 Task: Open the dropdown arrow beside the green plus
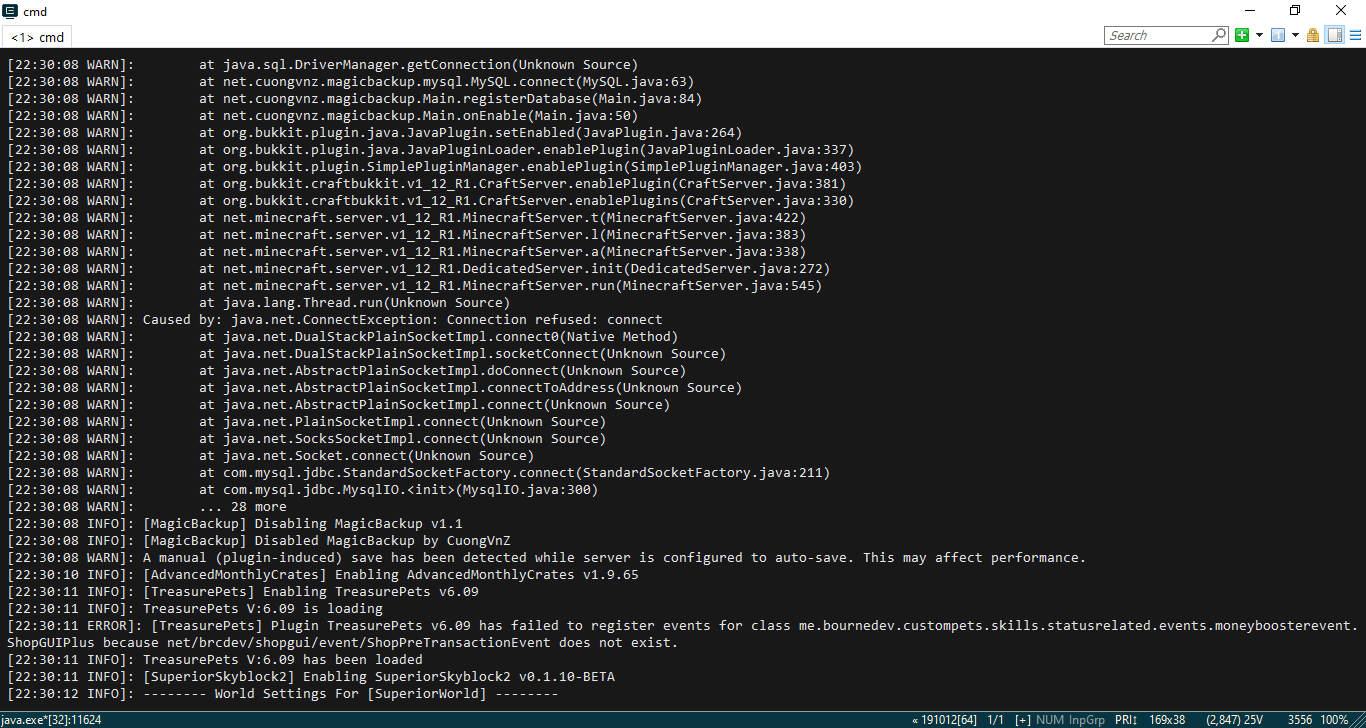click(1259, 35)
